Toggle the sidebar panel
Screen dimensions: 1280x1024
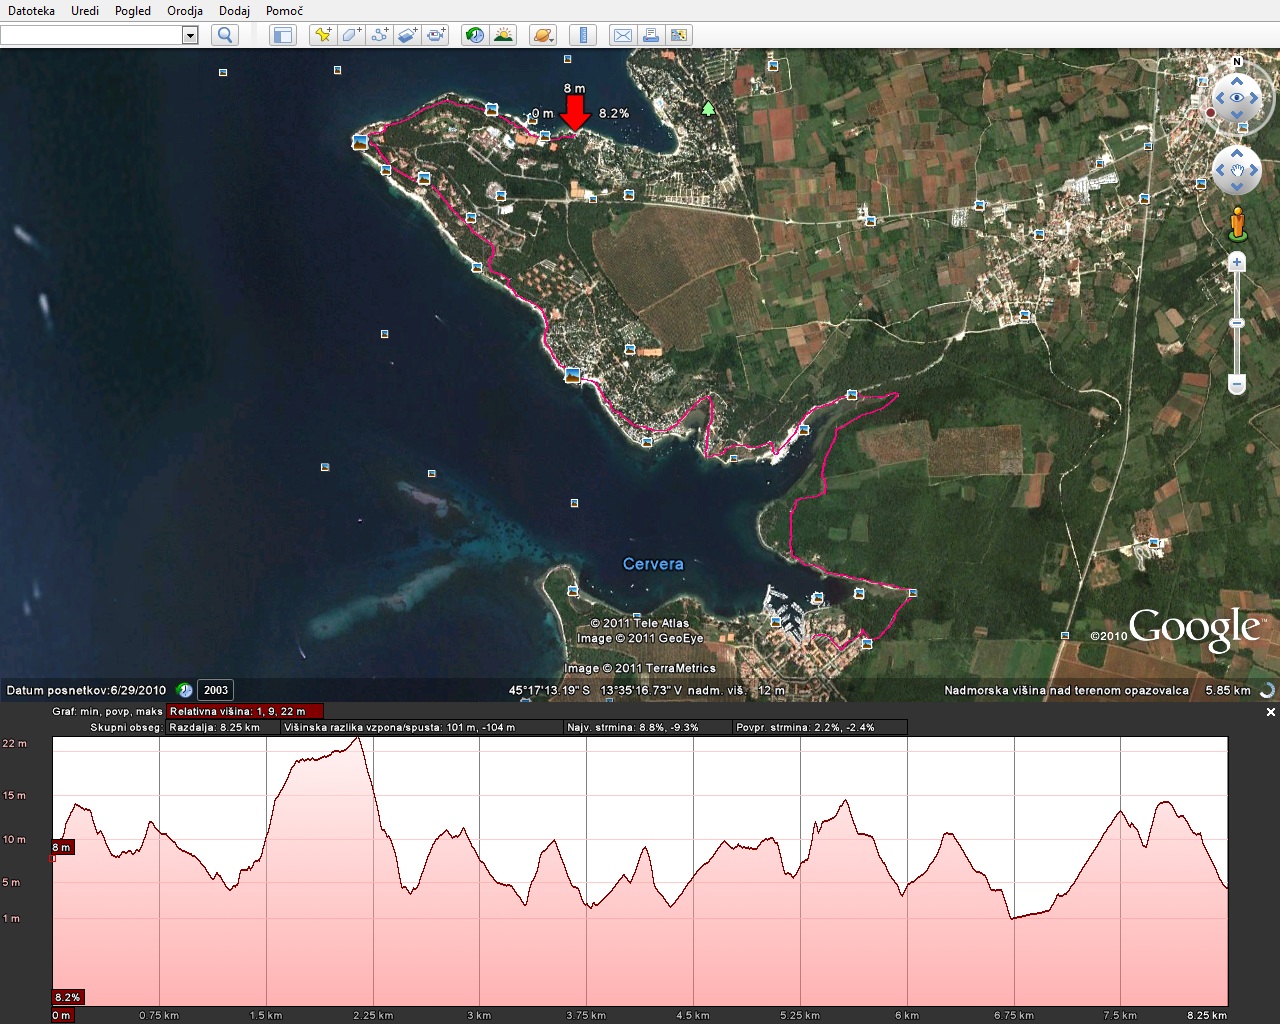click(283, 35)
